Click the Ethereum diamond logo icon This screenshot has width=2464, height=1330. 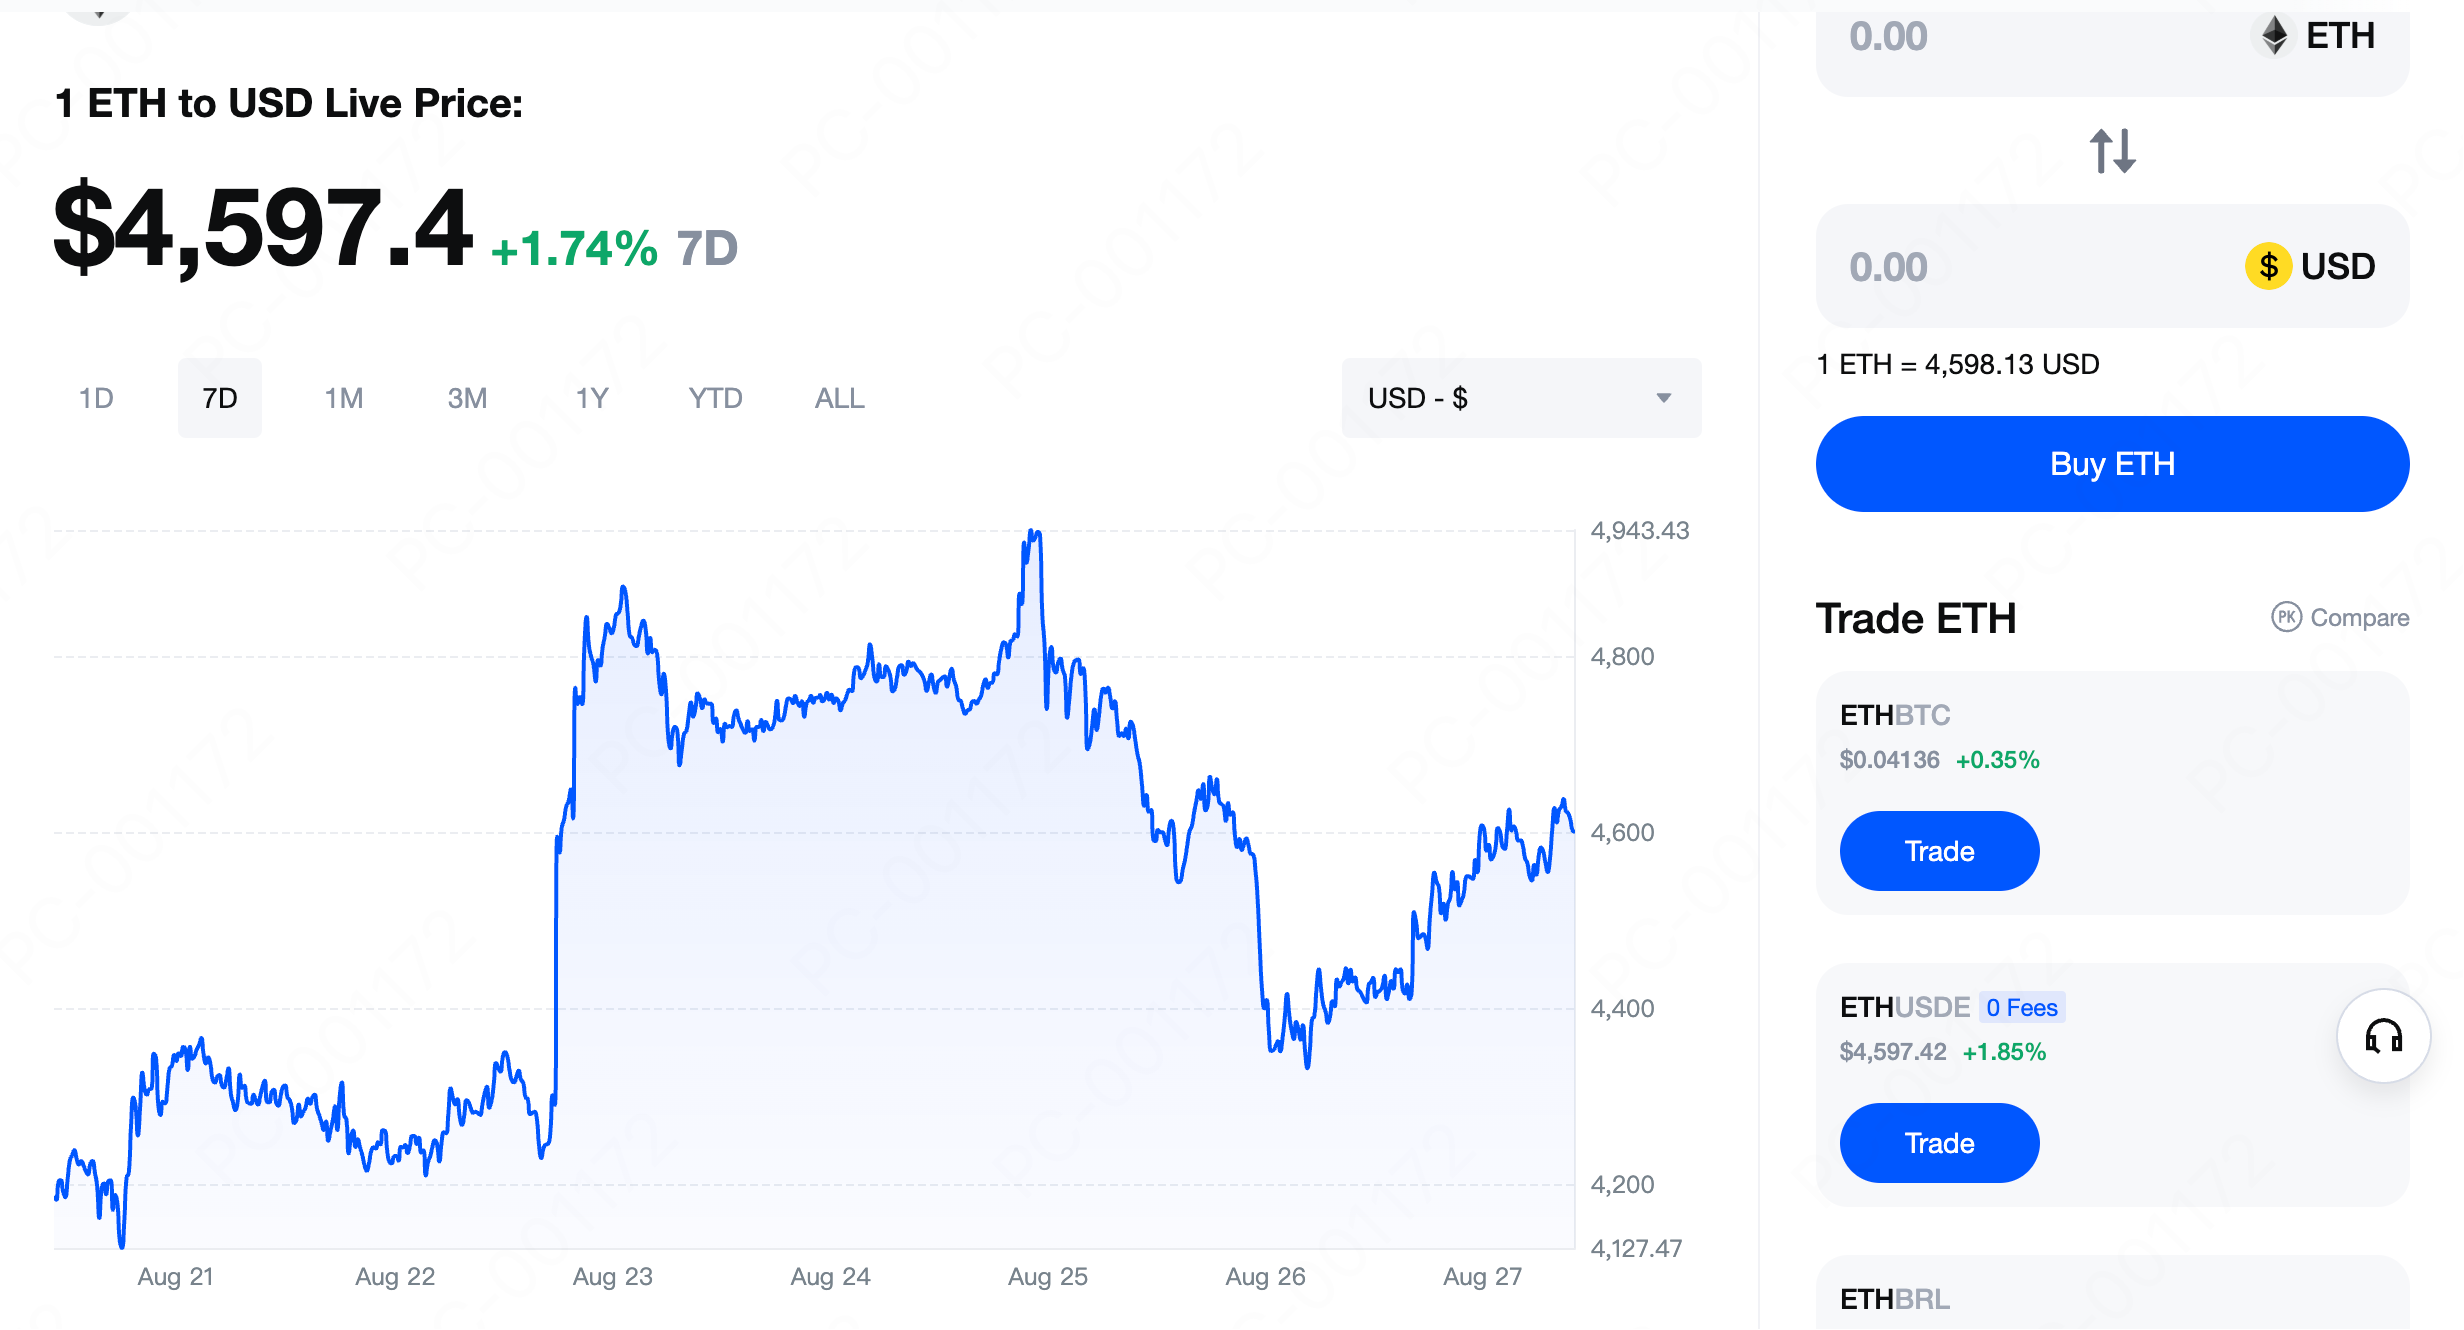point(2275,36)
